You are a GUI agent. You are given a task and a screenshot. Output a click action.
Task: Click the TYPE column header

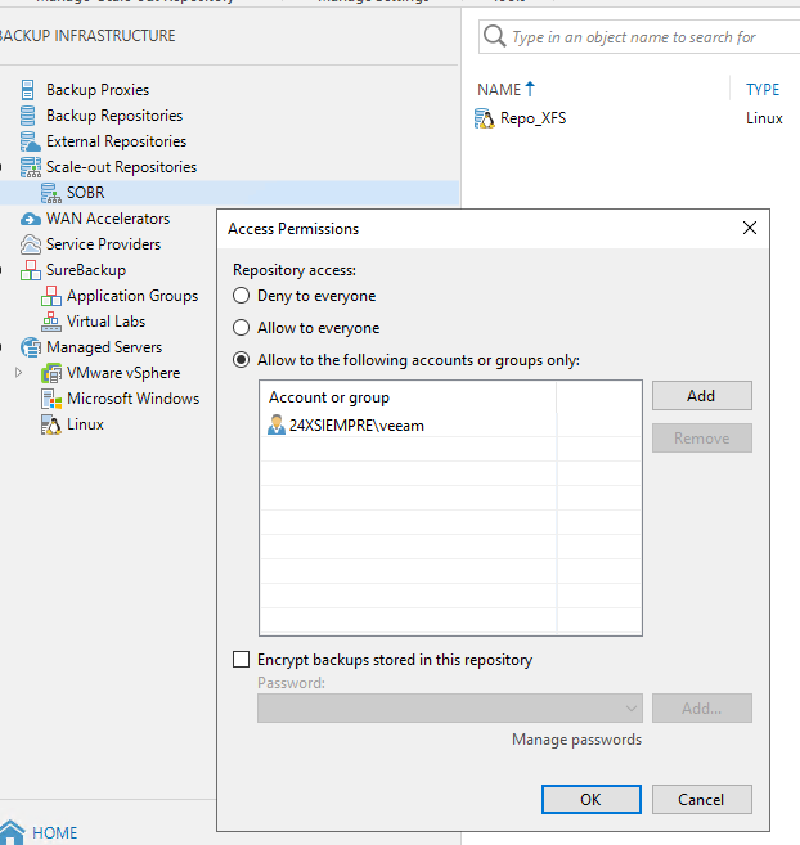coord(762,89)
